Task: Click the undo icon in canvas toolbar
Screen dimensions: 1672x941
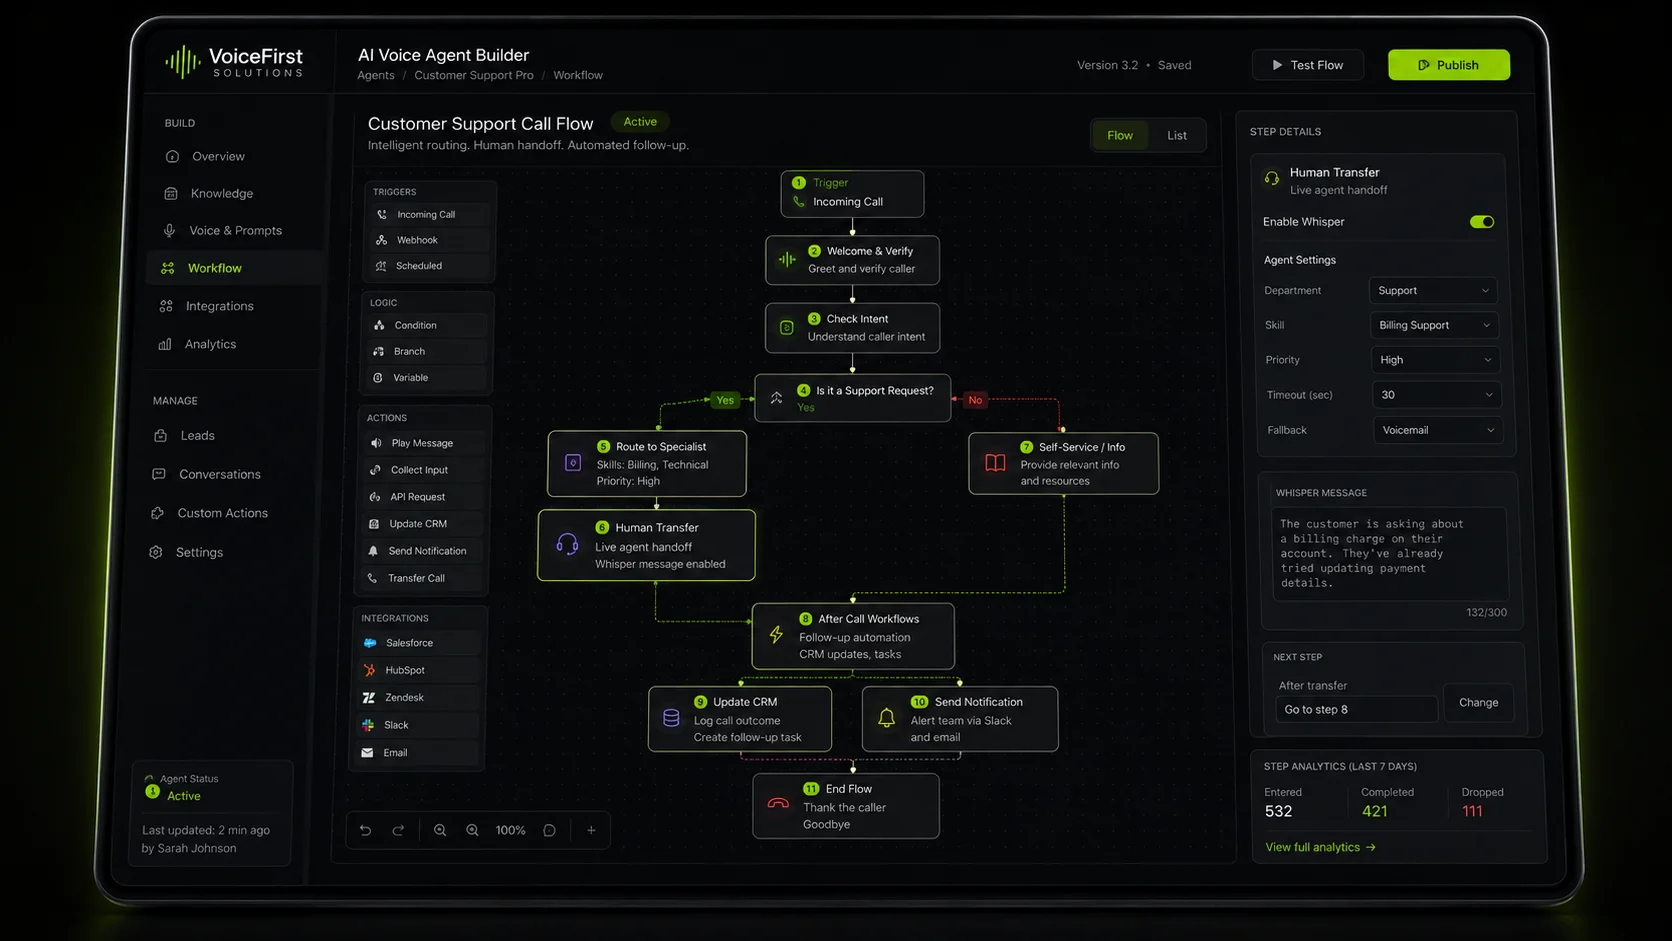Action: (x=366, y=830)
